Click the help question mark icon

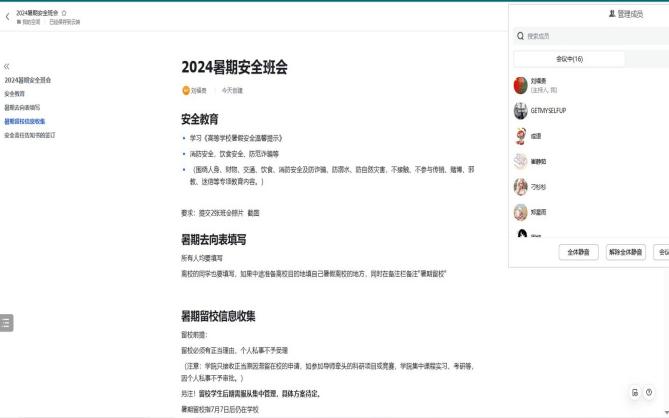point(650,392)
